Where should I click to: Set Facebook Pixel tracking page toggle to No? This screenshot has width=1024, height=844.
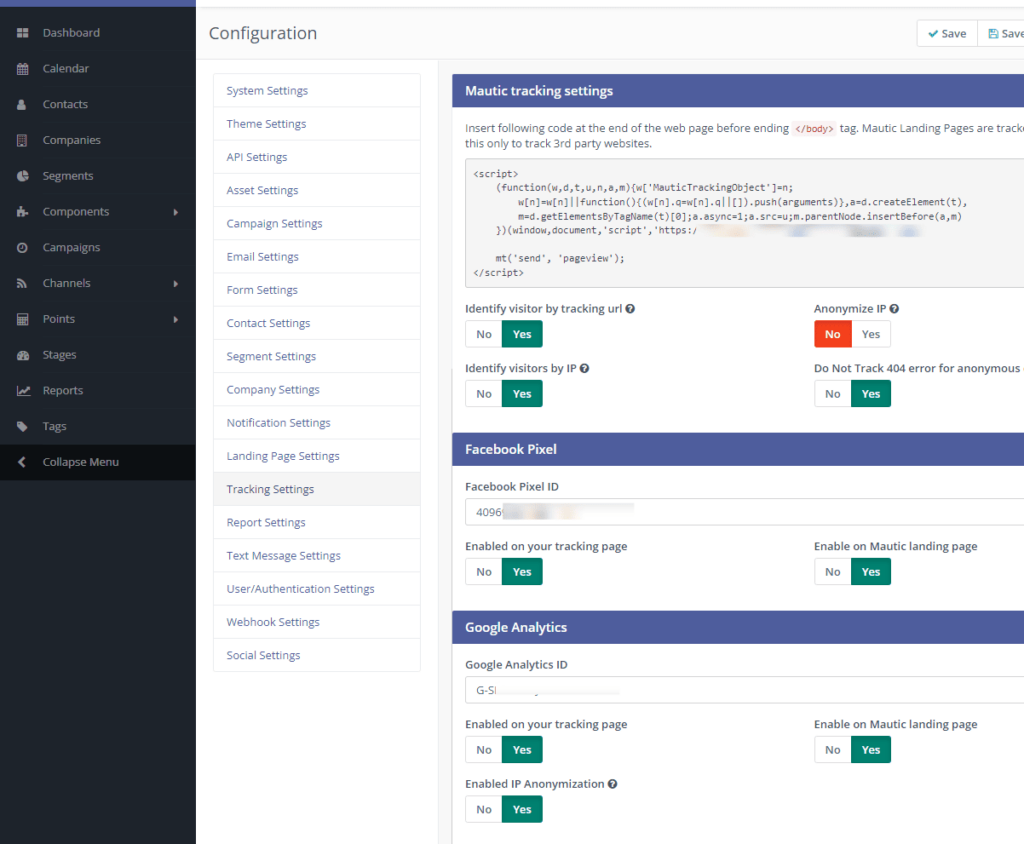tap(484, 572)
